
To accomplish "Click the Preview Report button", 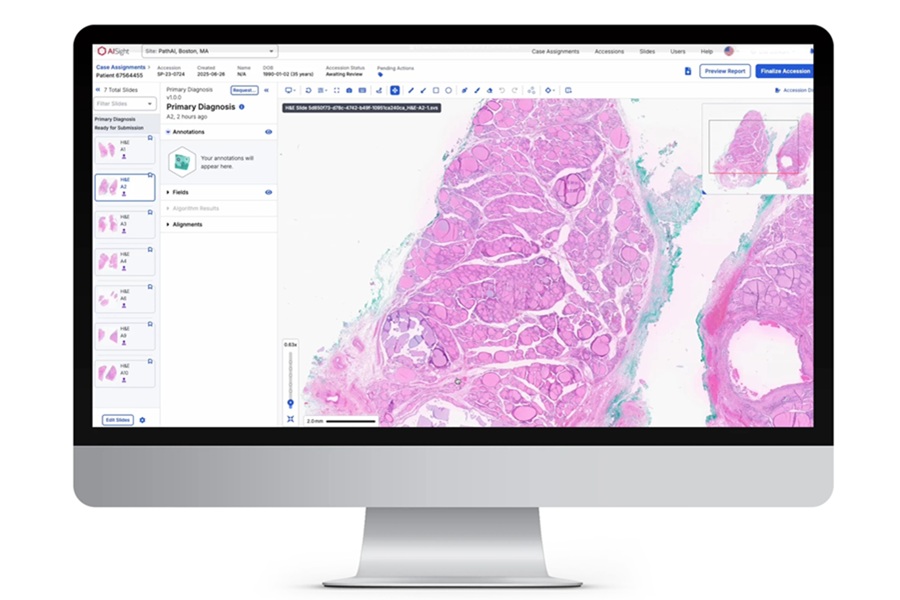I will [x=725, y=71].
